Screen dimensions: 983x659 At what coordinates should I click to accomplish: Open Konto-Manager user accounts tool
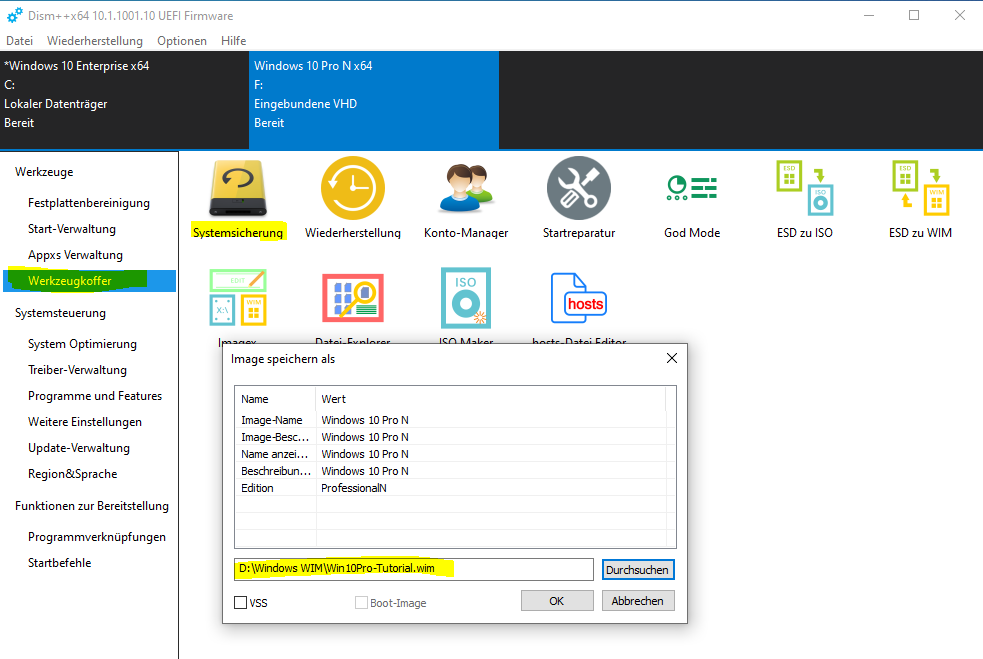click(x=466, y=199)
